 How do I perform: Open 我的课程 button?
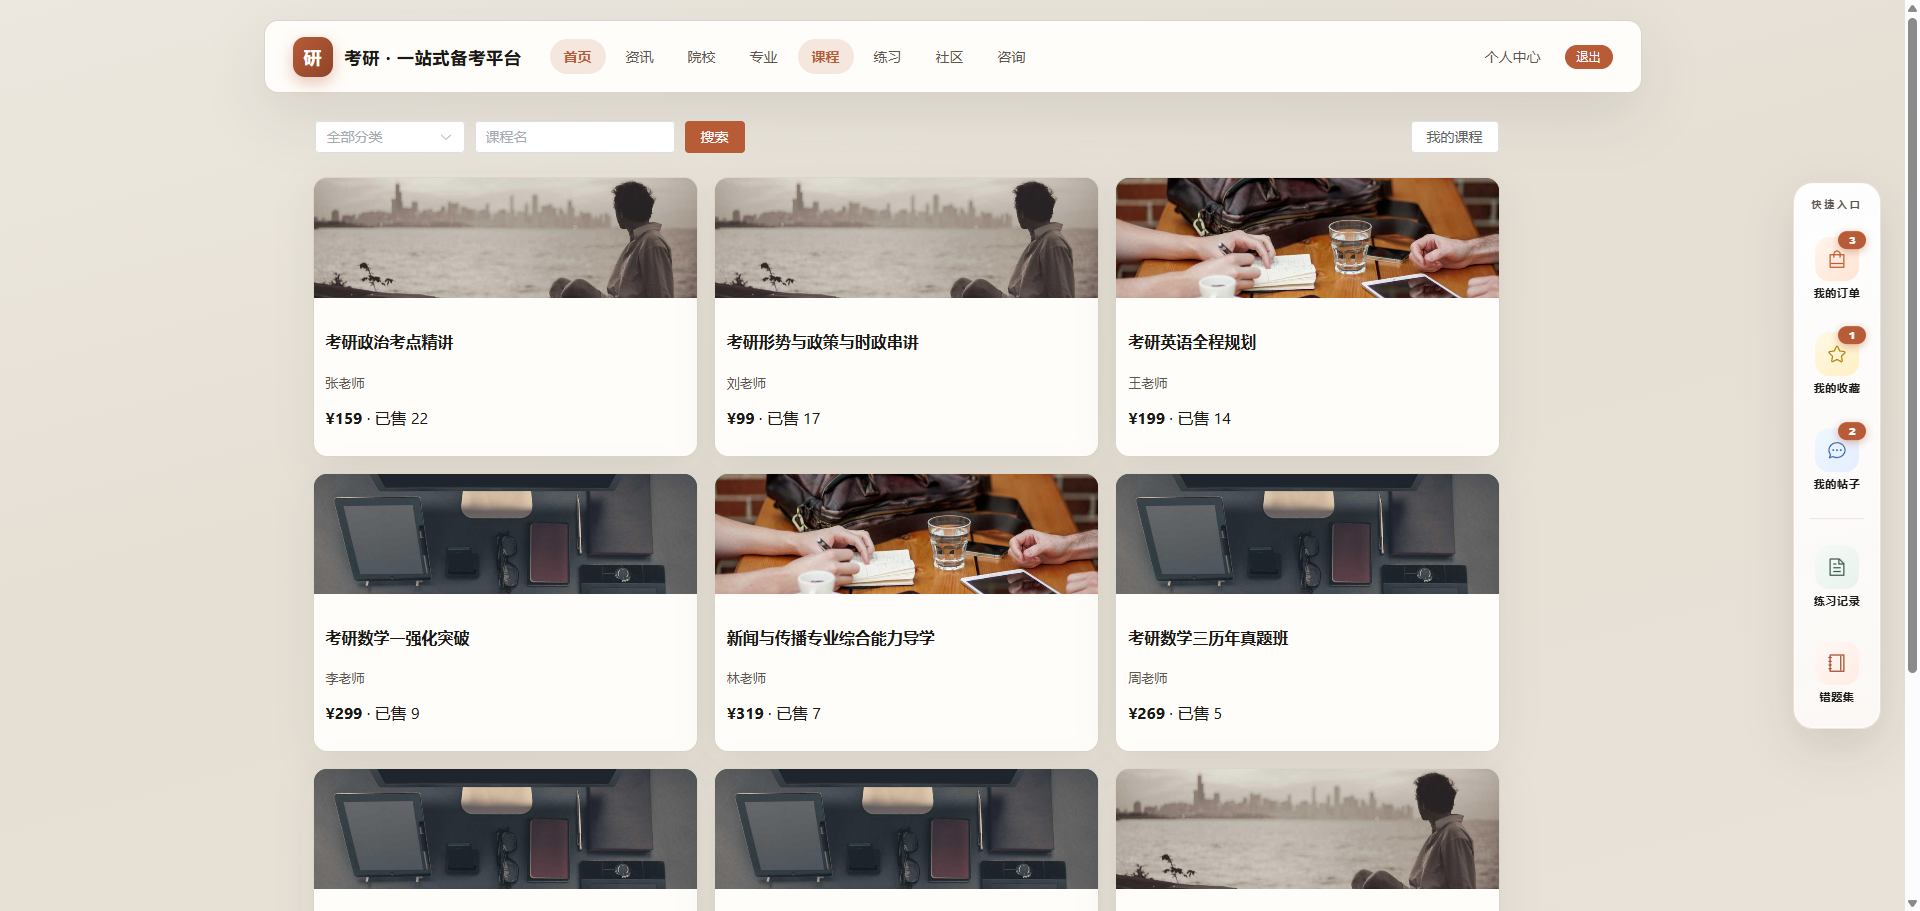point(1454,137)
